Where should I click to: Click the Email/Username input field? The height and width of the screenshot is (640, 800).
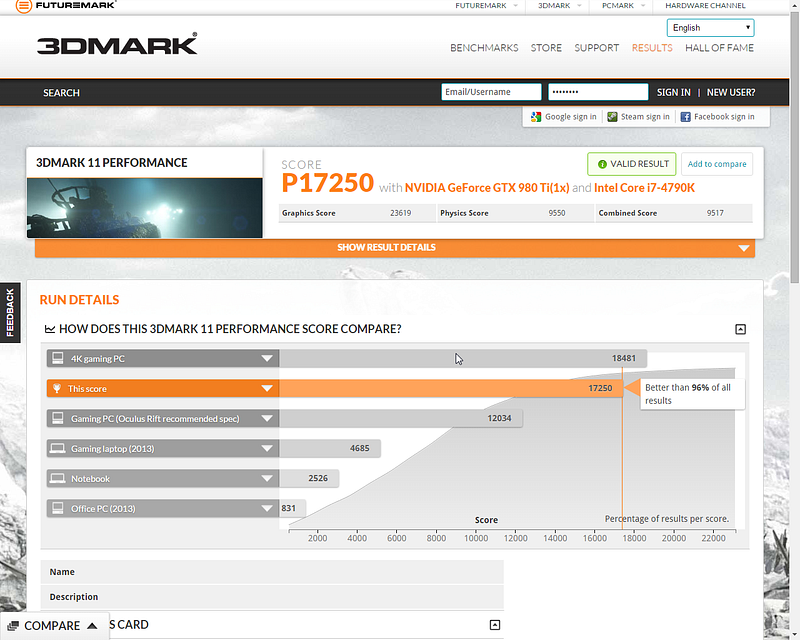coord(491,92)
